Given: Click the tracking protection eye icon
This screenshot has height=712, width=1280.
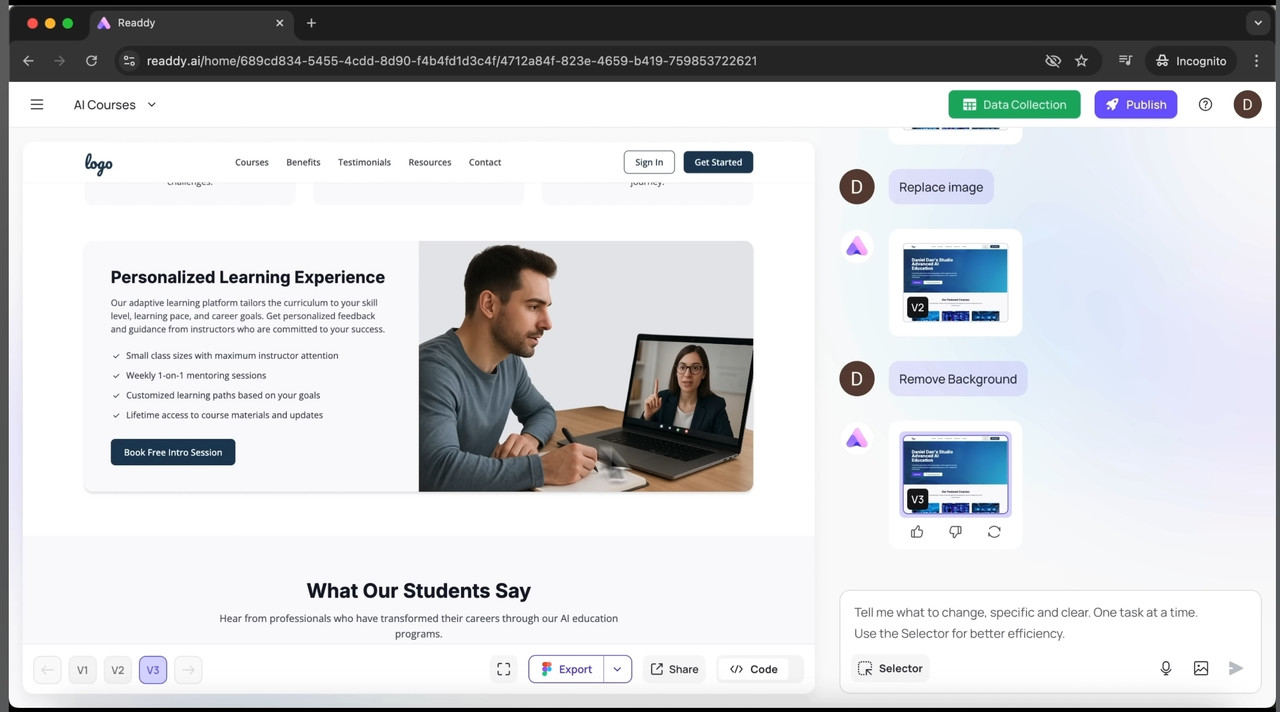Looking at the screenshot, I should click(x=1053, y=61).
